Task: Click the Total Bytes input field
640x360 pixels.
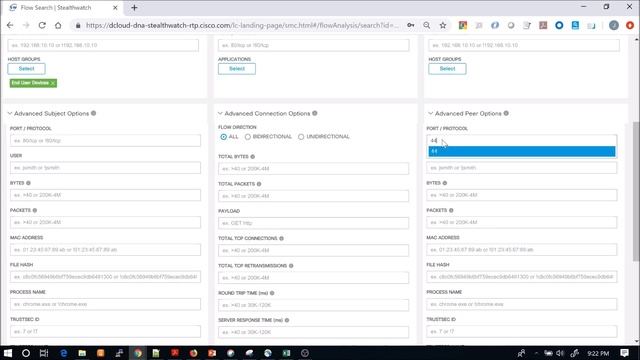Action: pos(313,169)
